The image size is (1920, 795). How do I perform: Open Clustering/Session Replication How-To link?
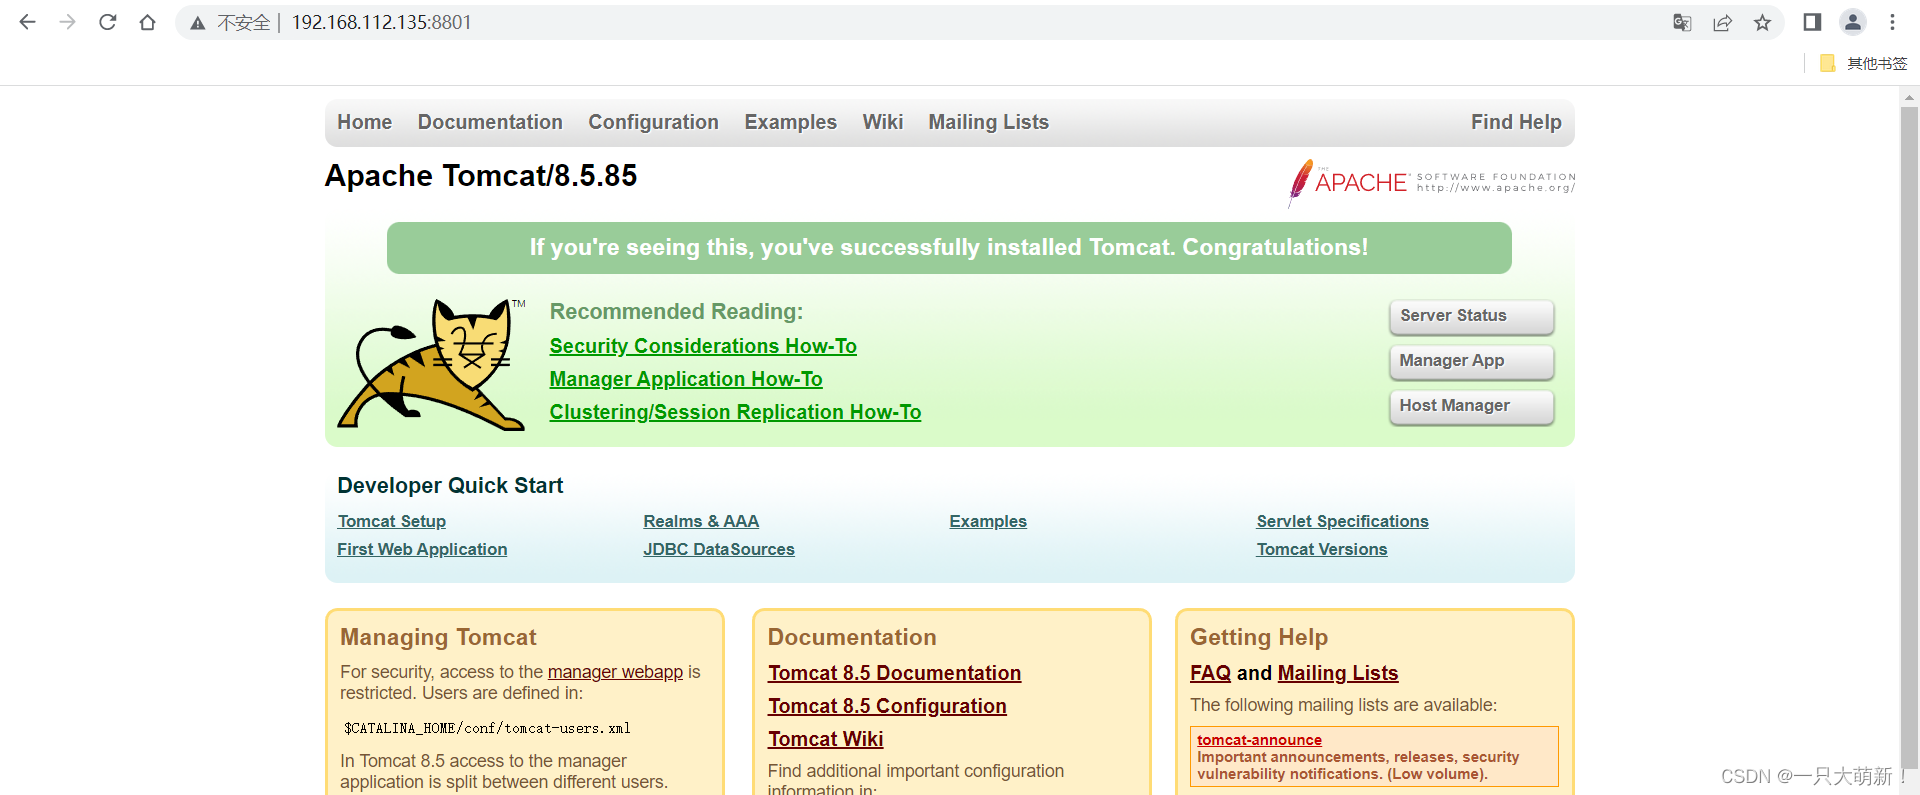(735, 412)
